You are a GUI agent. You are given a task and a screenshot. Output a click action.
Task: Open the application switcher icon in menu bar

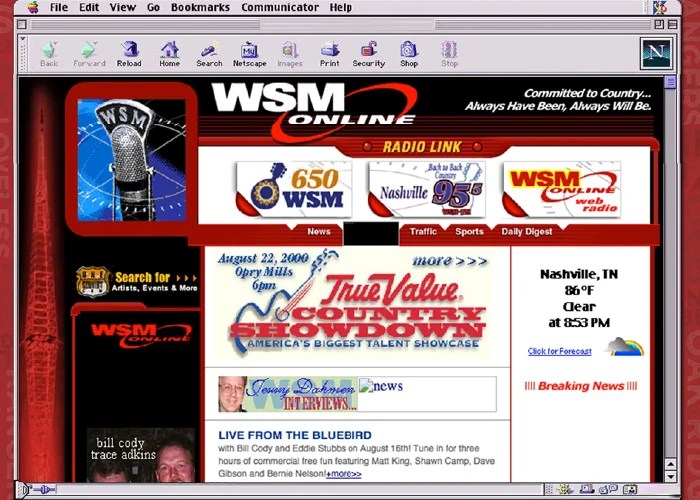click(x=660, y=7)
